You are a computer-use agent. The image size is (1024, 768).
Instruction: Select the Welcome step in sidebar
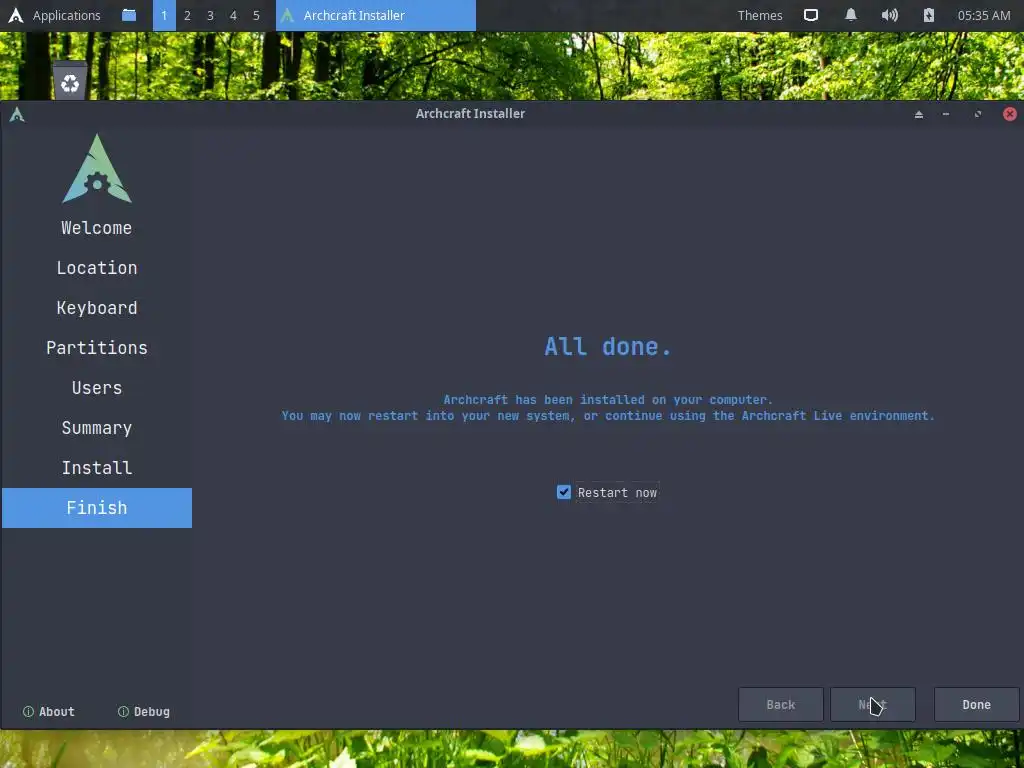click(x=97, y=228)
